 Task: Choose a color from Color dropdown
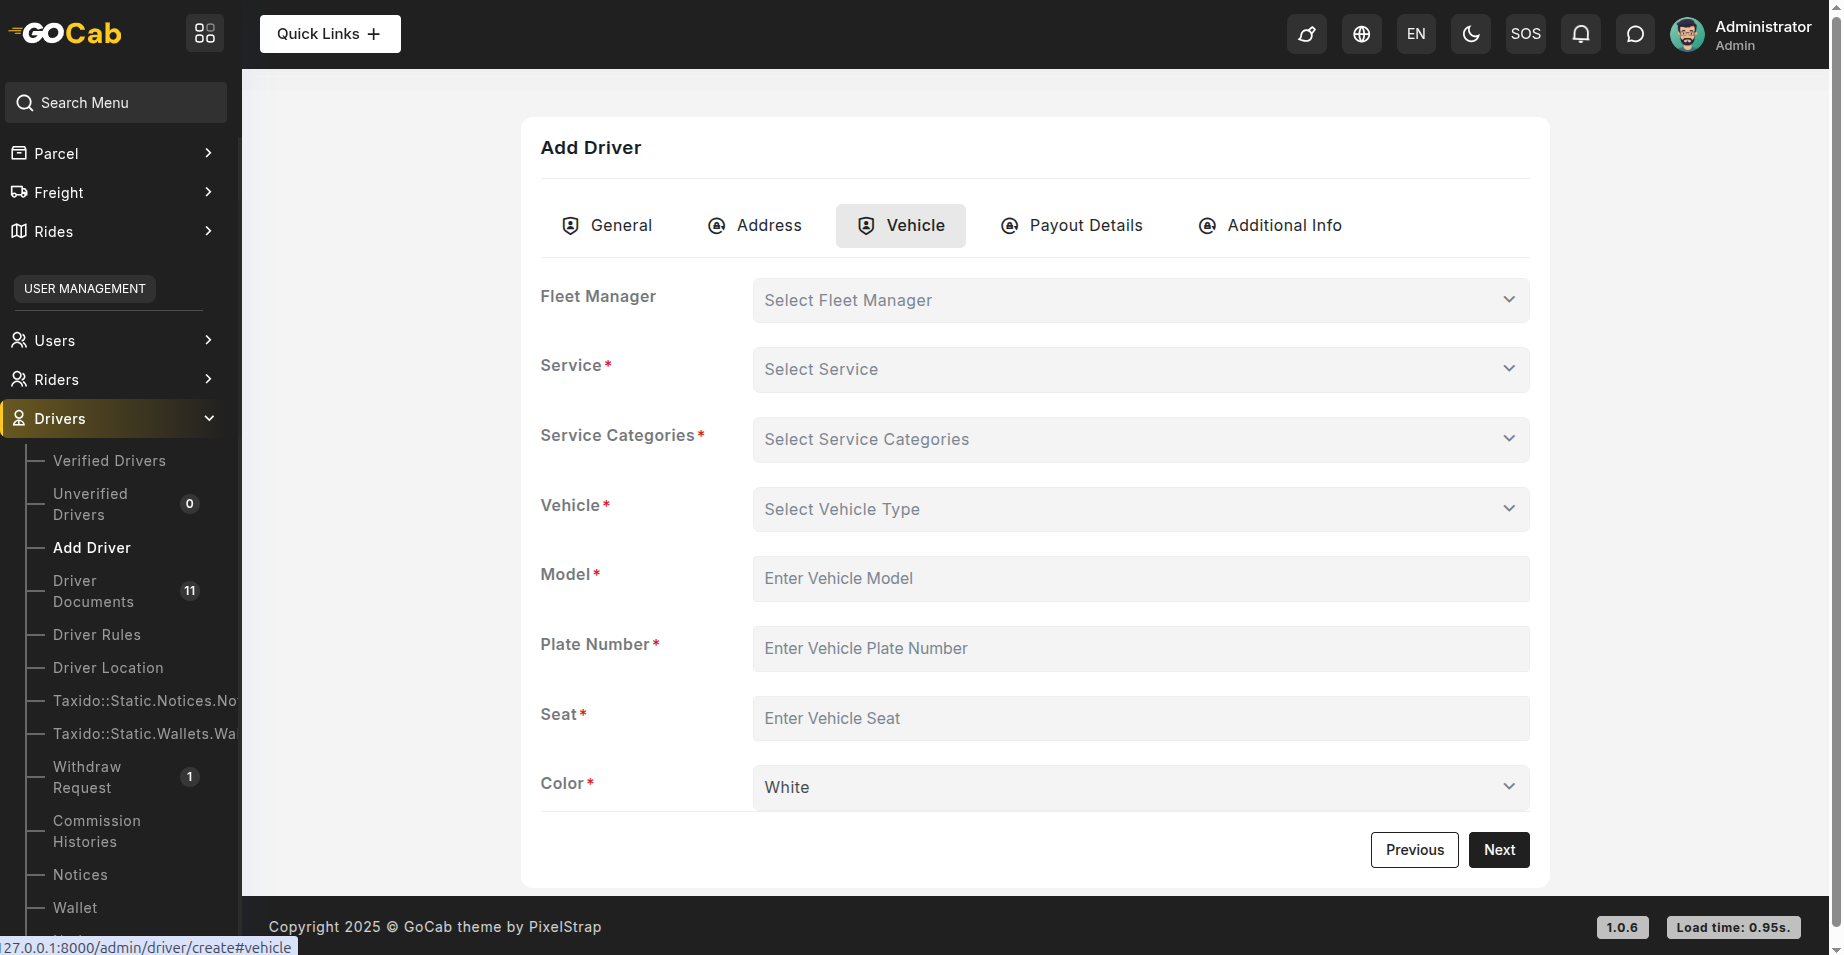[1140, 788]
